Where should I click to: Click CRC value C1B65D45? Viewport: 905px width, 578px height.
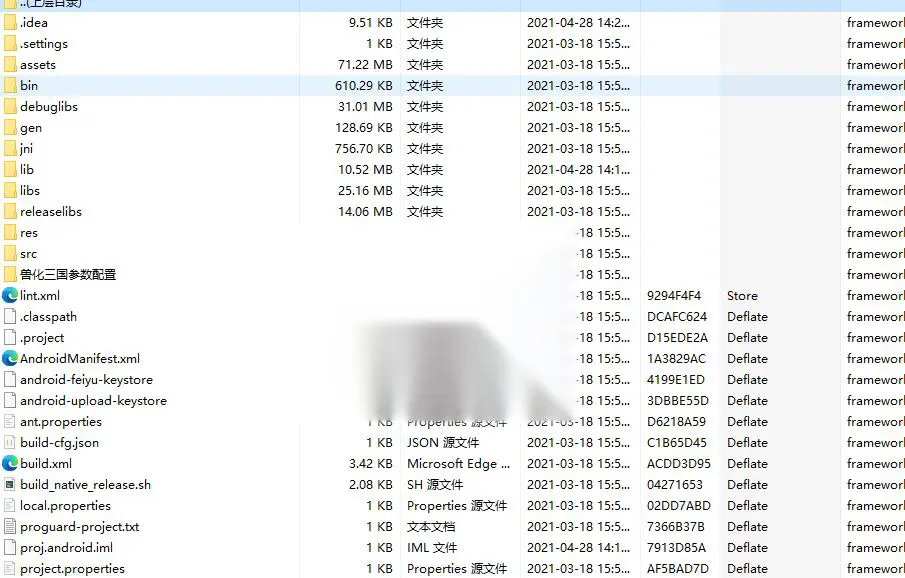(x=676, y=443)
